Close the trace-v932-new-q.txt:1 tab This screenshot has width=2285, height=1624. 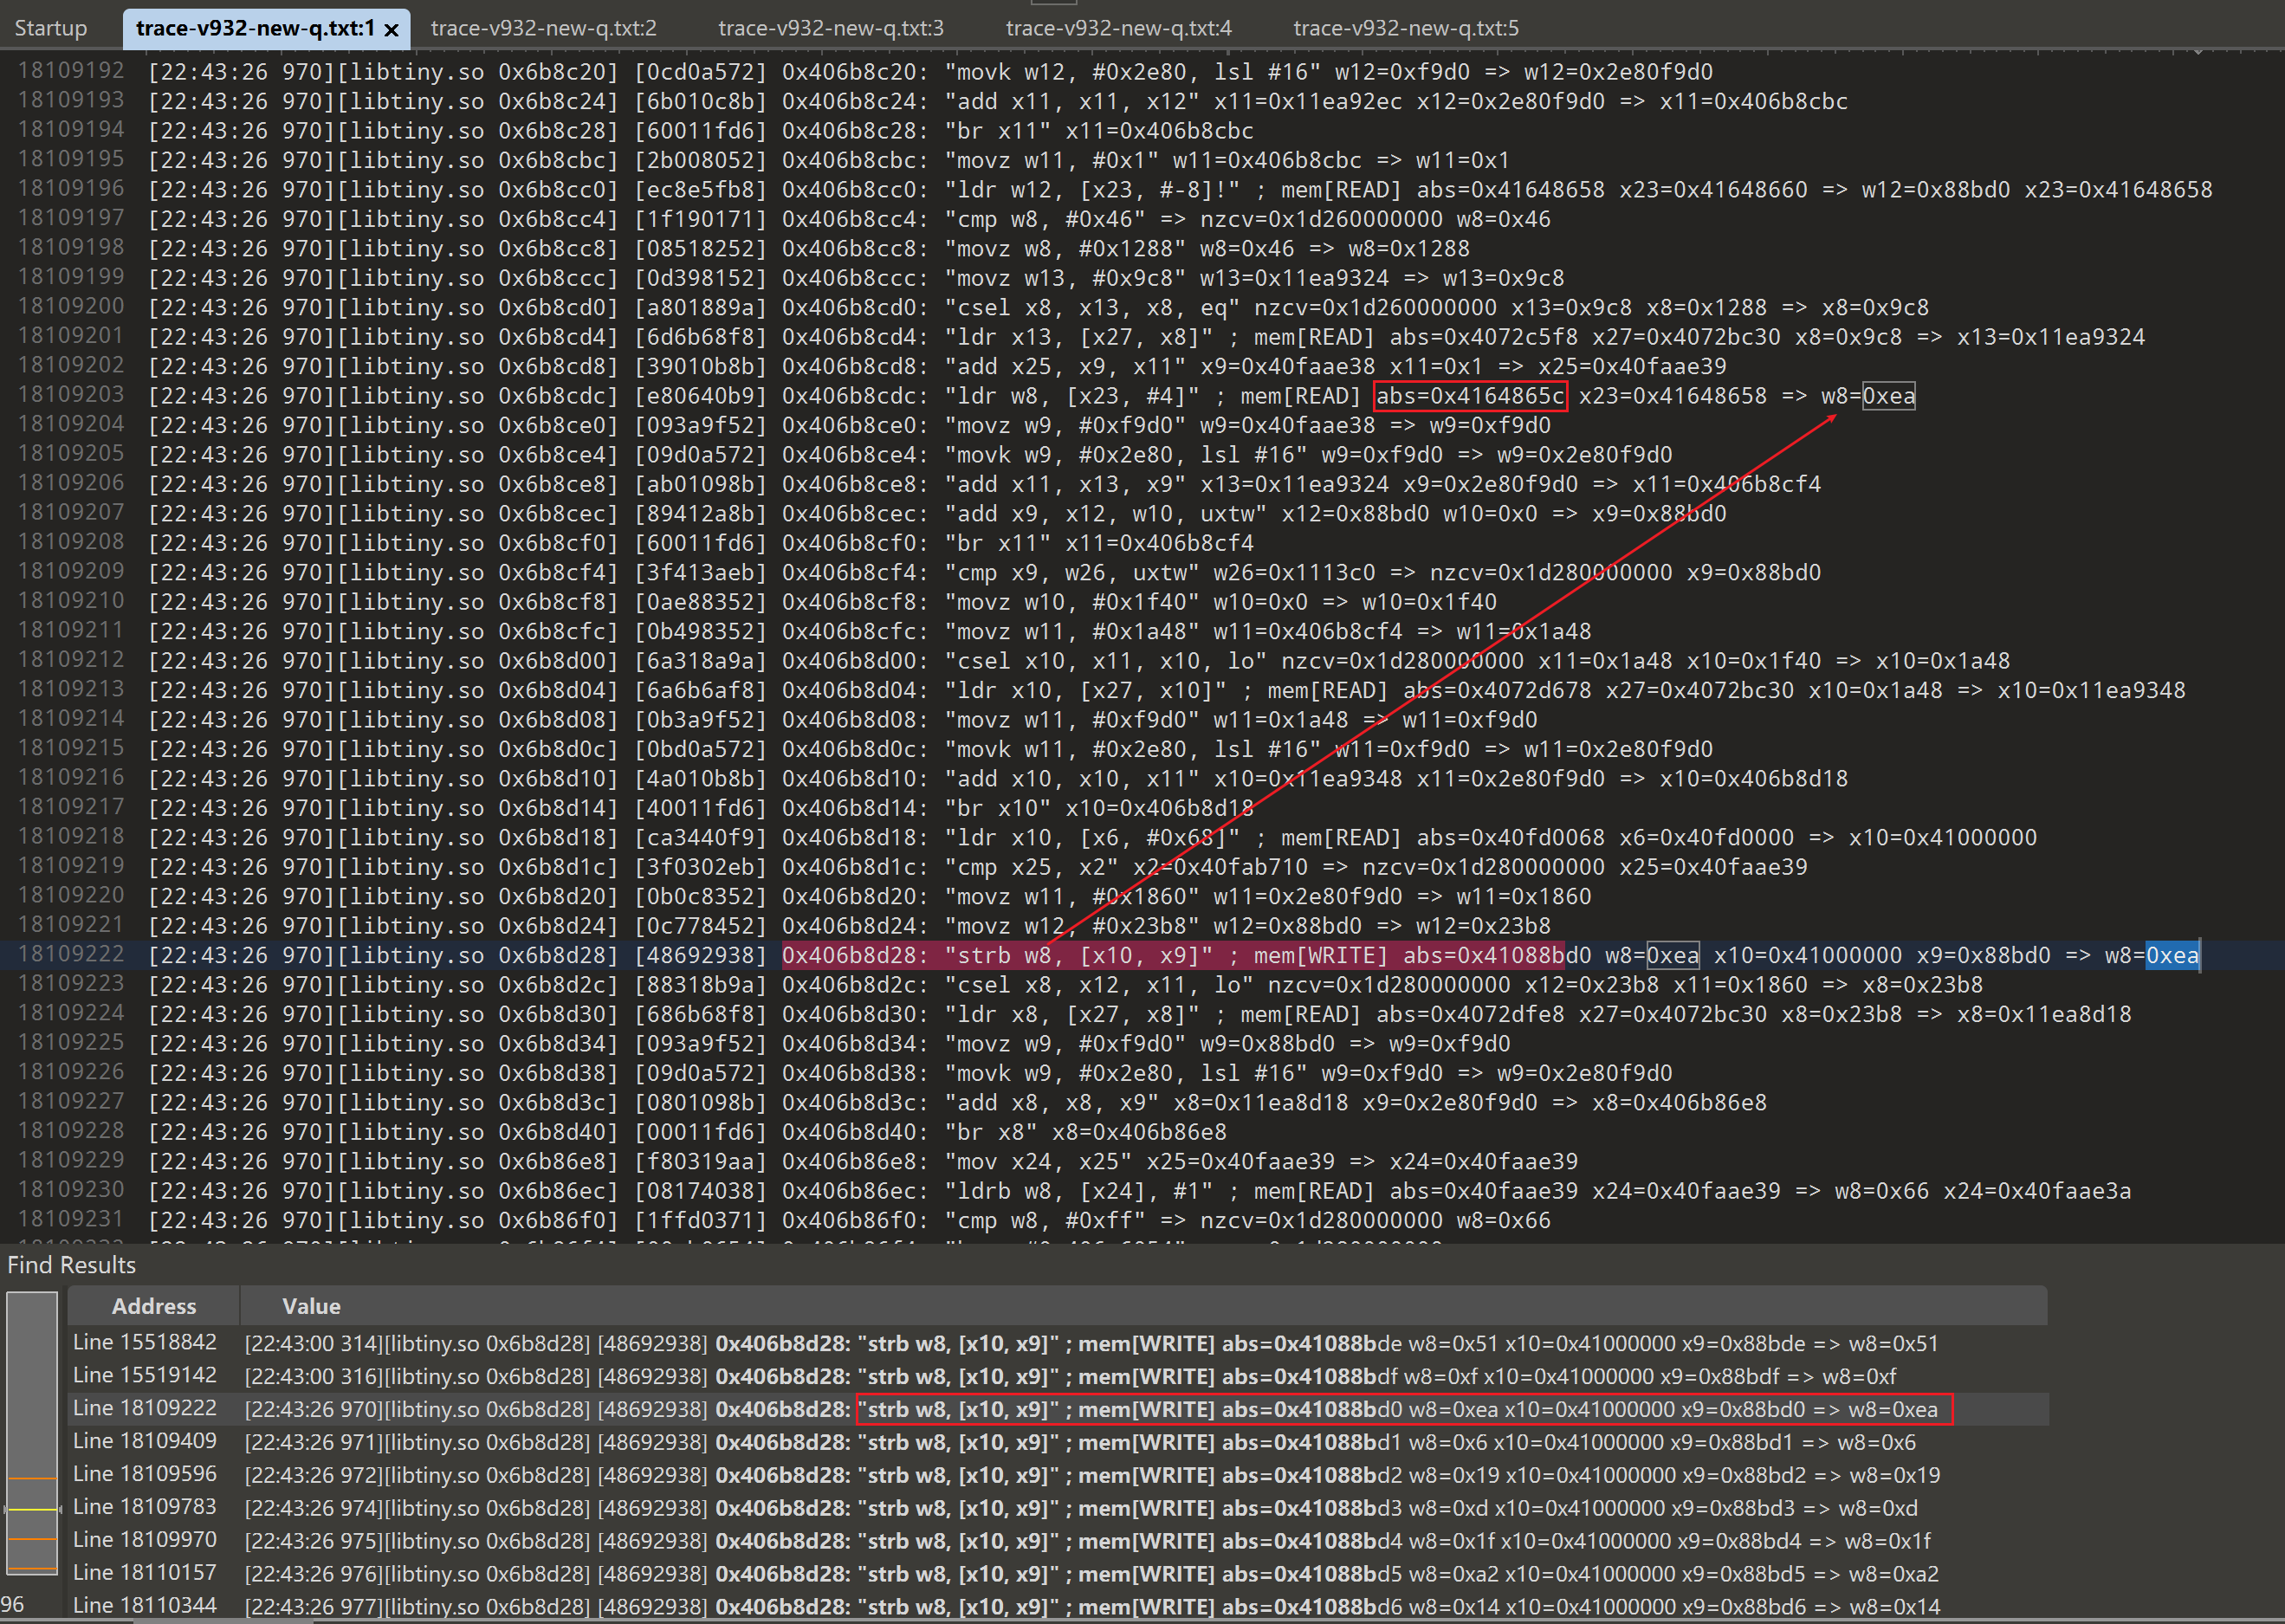click(392, 29)
